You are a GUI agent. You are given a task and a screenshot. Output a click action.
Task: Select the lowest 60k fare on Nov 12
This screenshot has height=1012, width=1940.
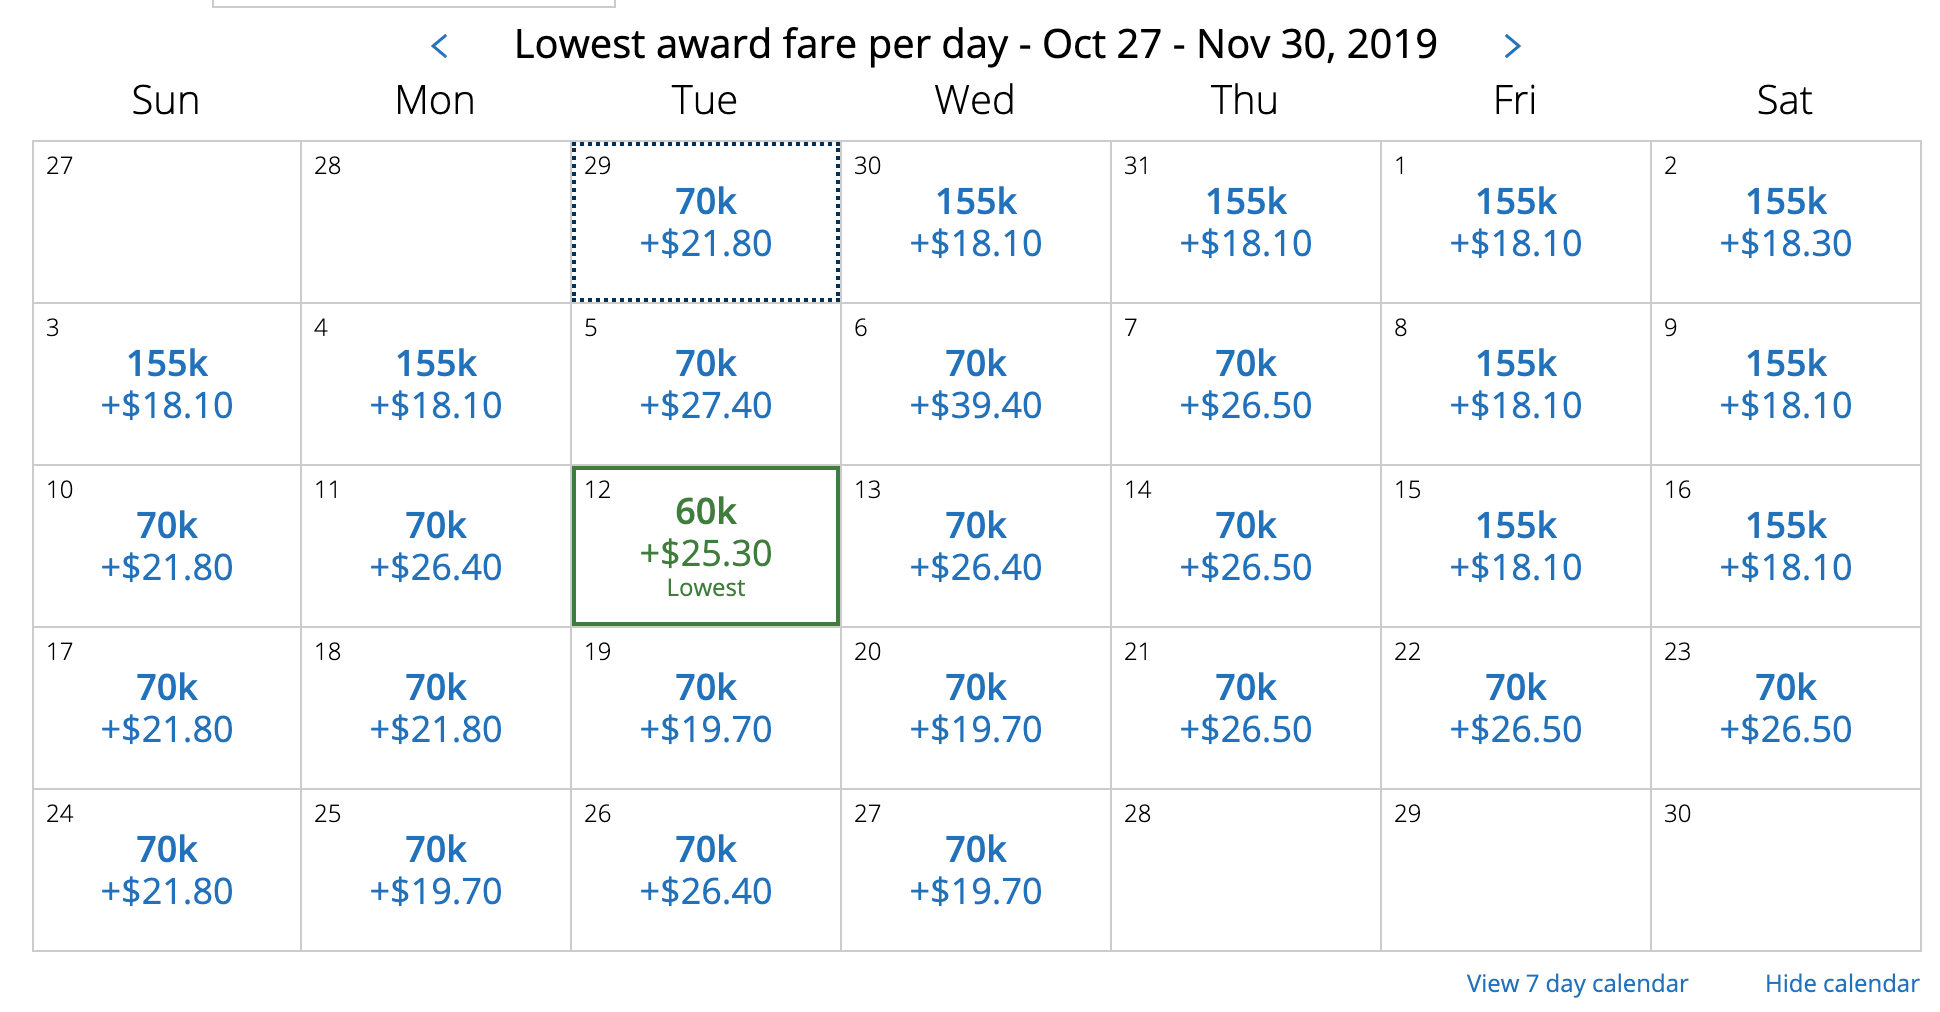(x=706, y=545)
